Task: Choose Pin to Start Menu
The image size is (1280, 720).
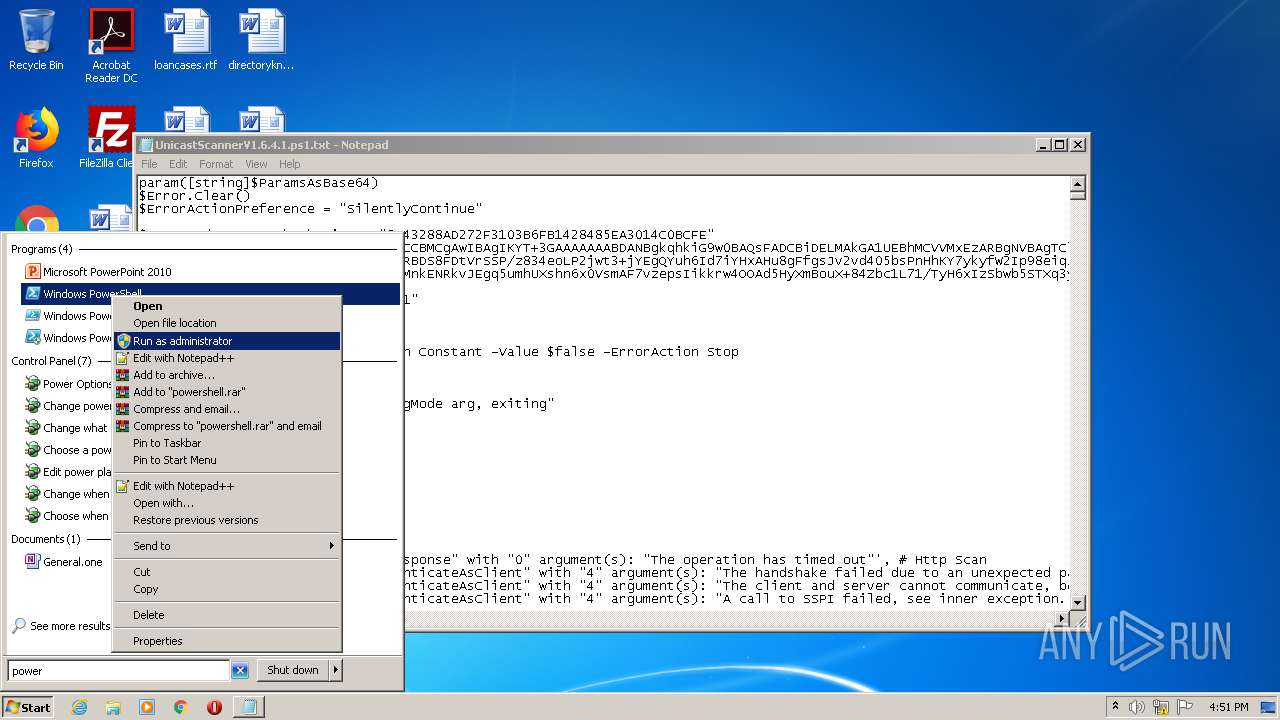Action: [x=227, y=460]
